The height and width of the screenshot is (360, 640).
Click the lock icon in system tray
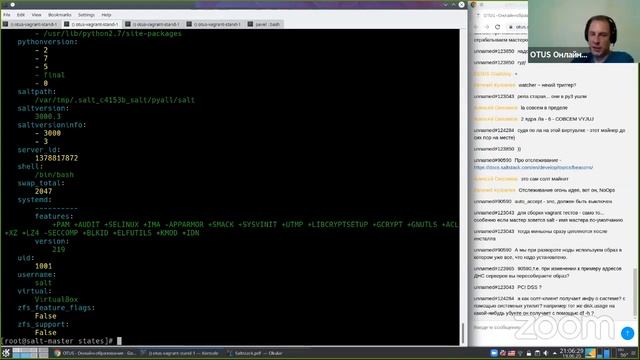pos(529,353)
